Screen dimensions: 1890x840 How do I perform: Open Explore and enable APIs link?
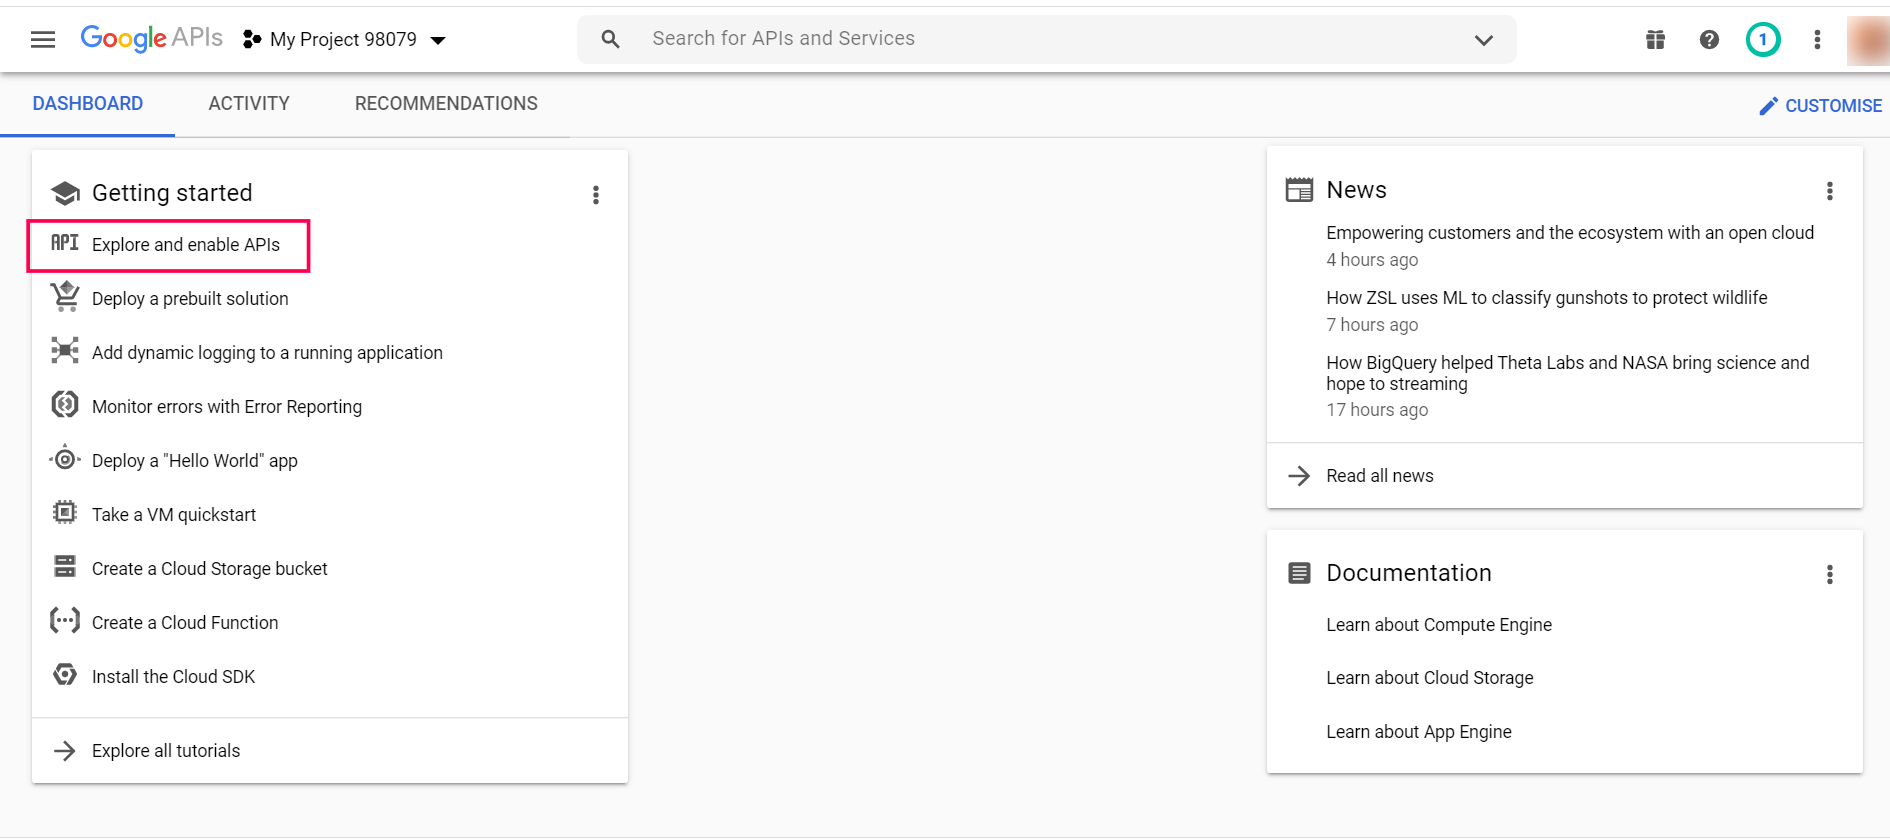coord(186,245)
